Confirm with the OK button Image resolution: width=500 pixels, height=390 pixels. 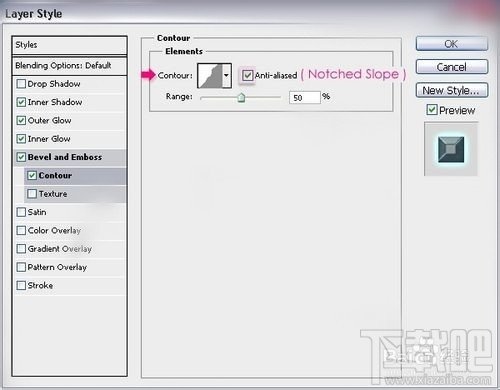click(x=452, y=44)
